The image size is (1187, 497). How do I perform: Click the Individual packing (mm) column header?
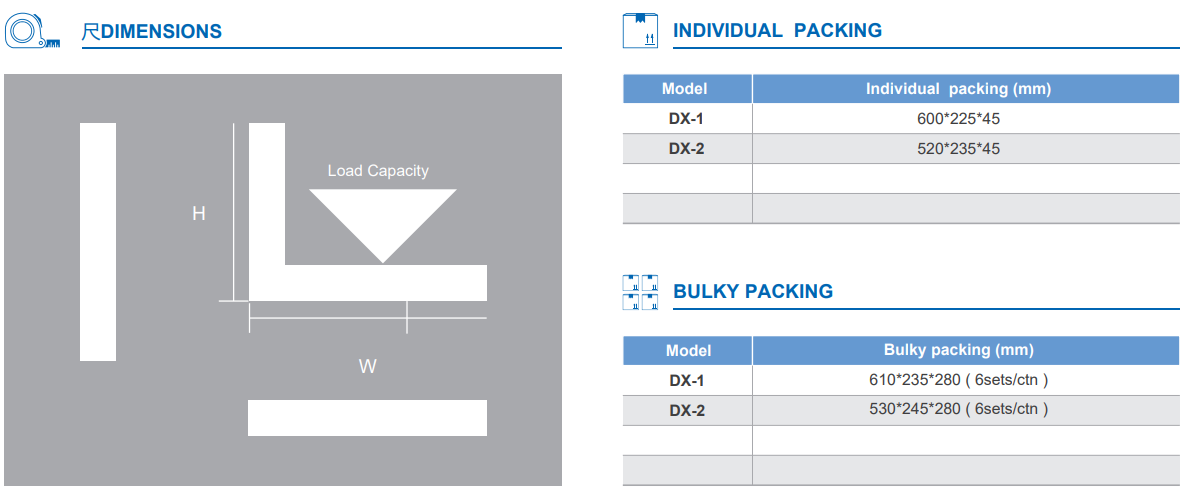[957, 89]
